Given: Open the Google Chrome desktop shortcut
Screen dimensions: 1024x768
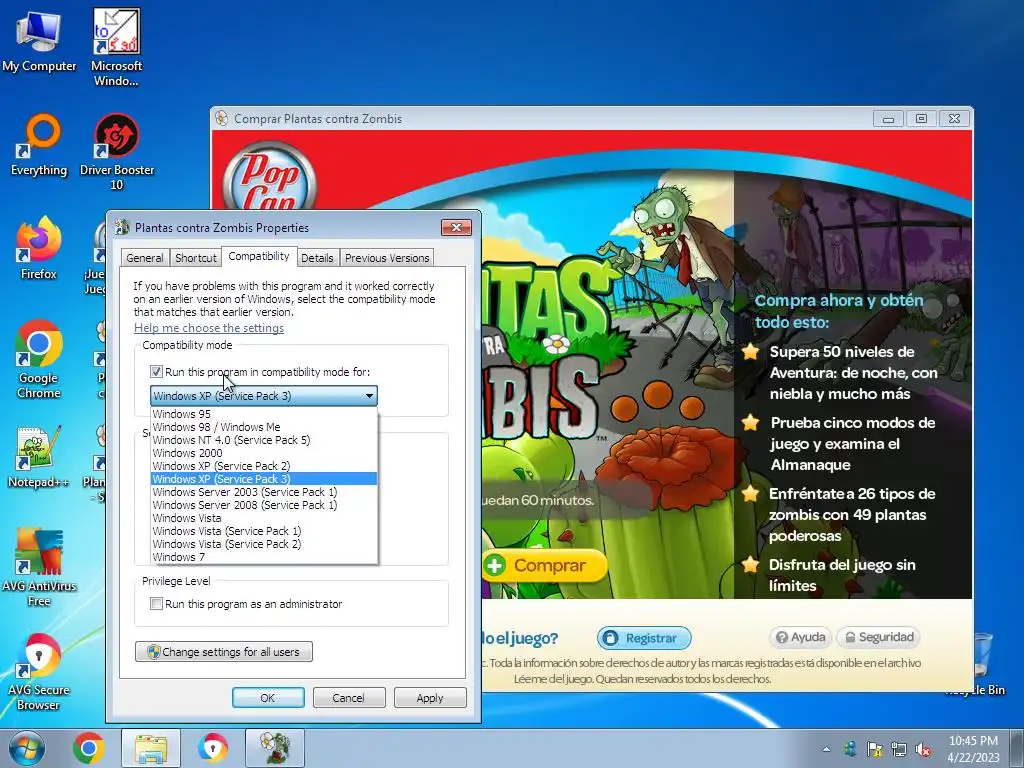Looking at the screenshot, I should (39, 359).
